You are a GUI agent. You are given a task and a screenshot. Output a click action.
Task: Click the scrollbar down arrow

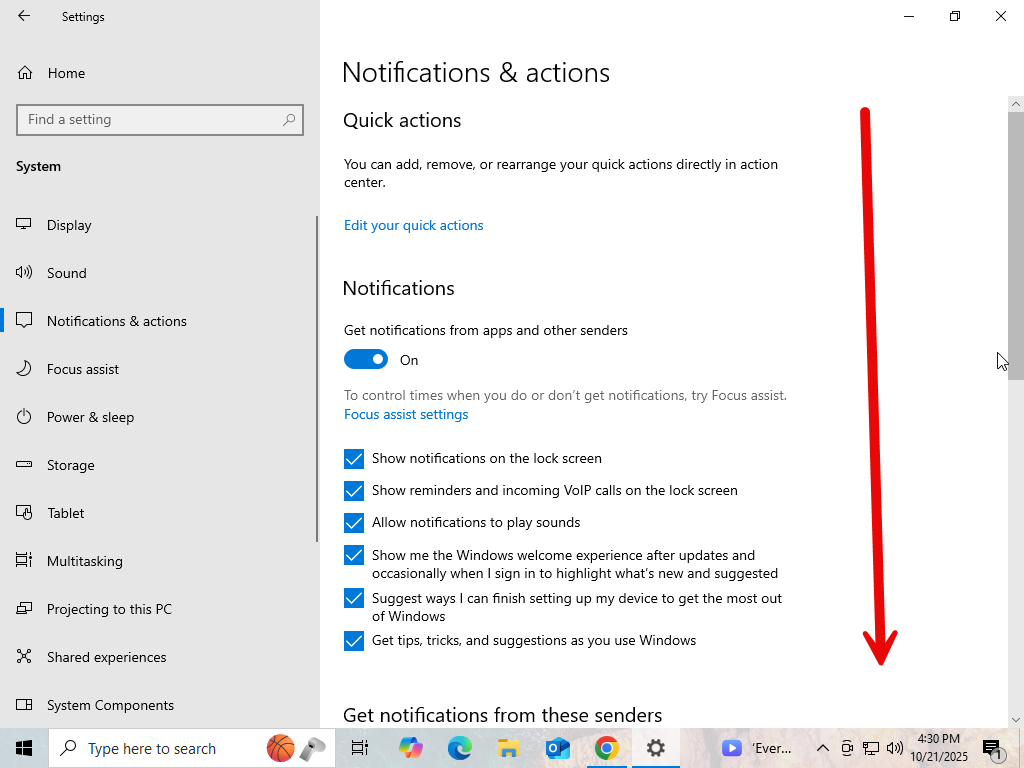pos(1016,719)
